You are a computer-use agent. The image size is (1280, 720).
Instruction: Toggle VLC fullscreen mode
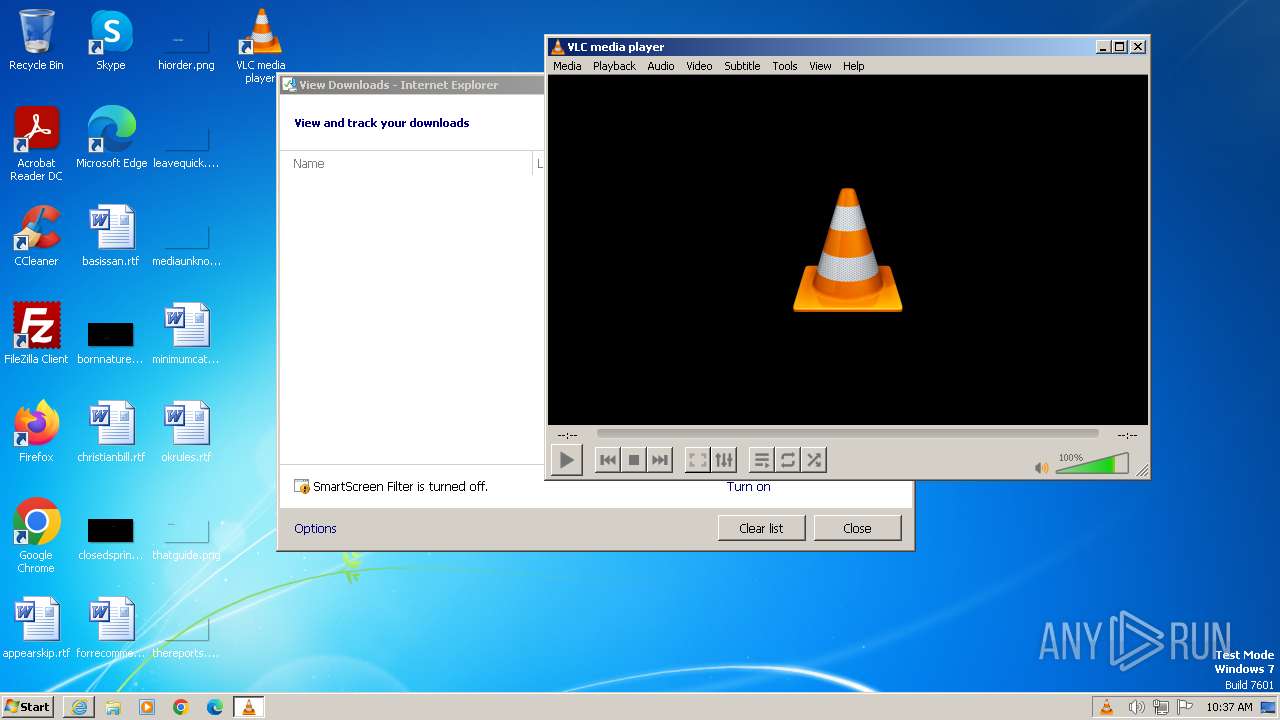point(698,460)
